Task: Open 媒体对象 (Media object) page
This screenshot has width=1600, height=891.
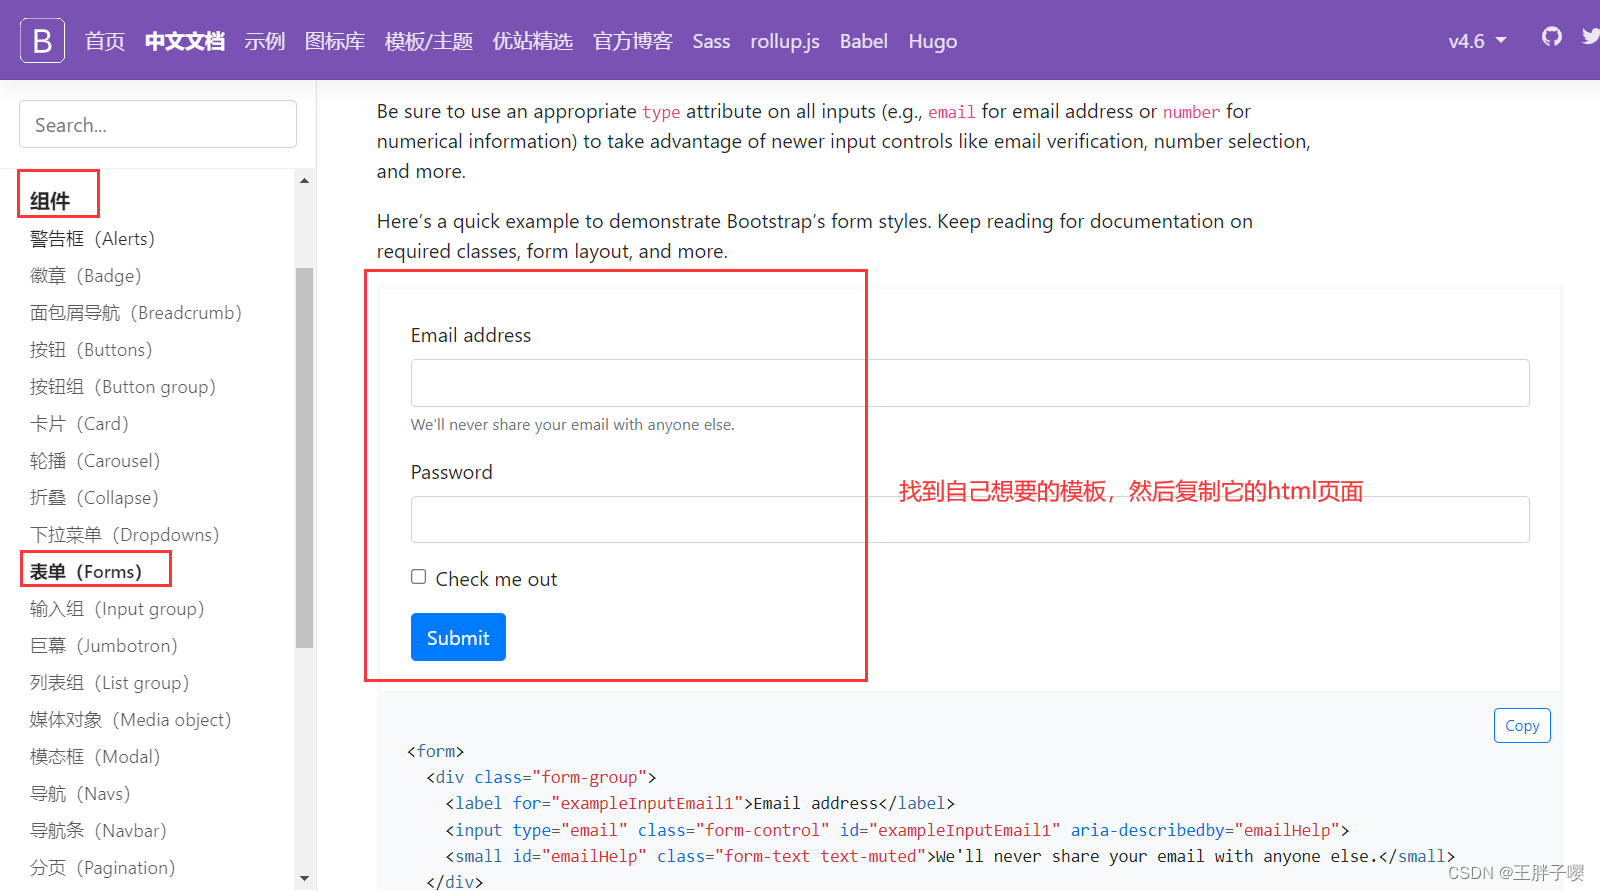Action: [131, 720]
